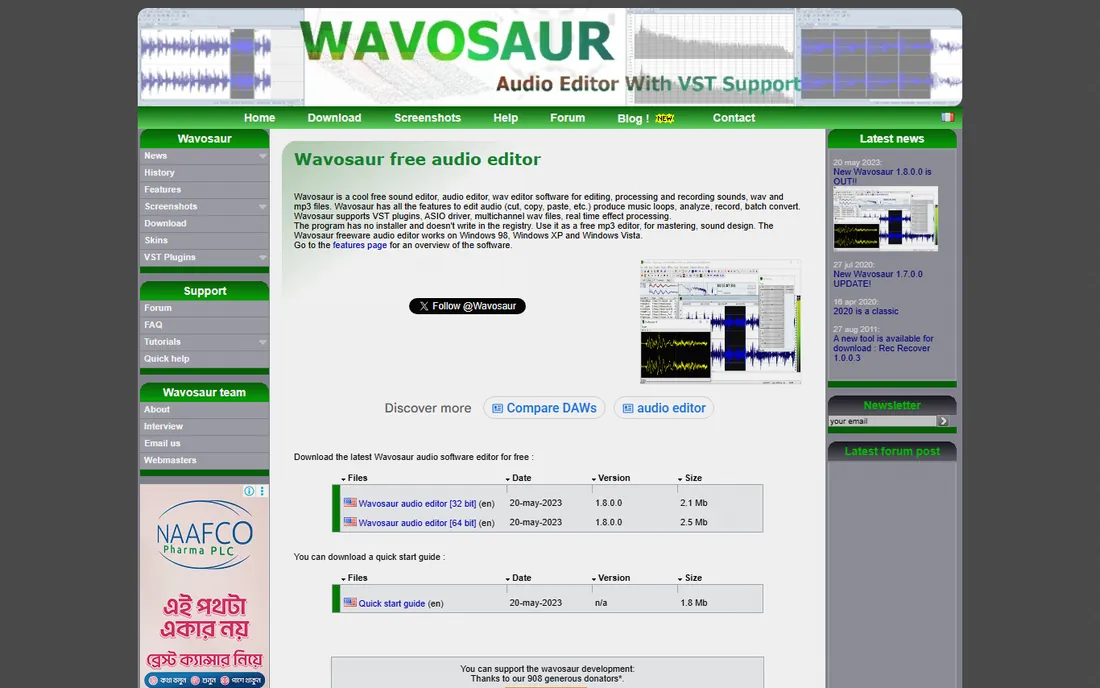This screenshot has height=688, width=1100.
Task: Click the ad info icon on NAAFCO ad
Action: pos(249,491)
